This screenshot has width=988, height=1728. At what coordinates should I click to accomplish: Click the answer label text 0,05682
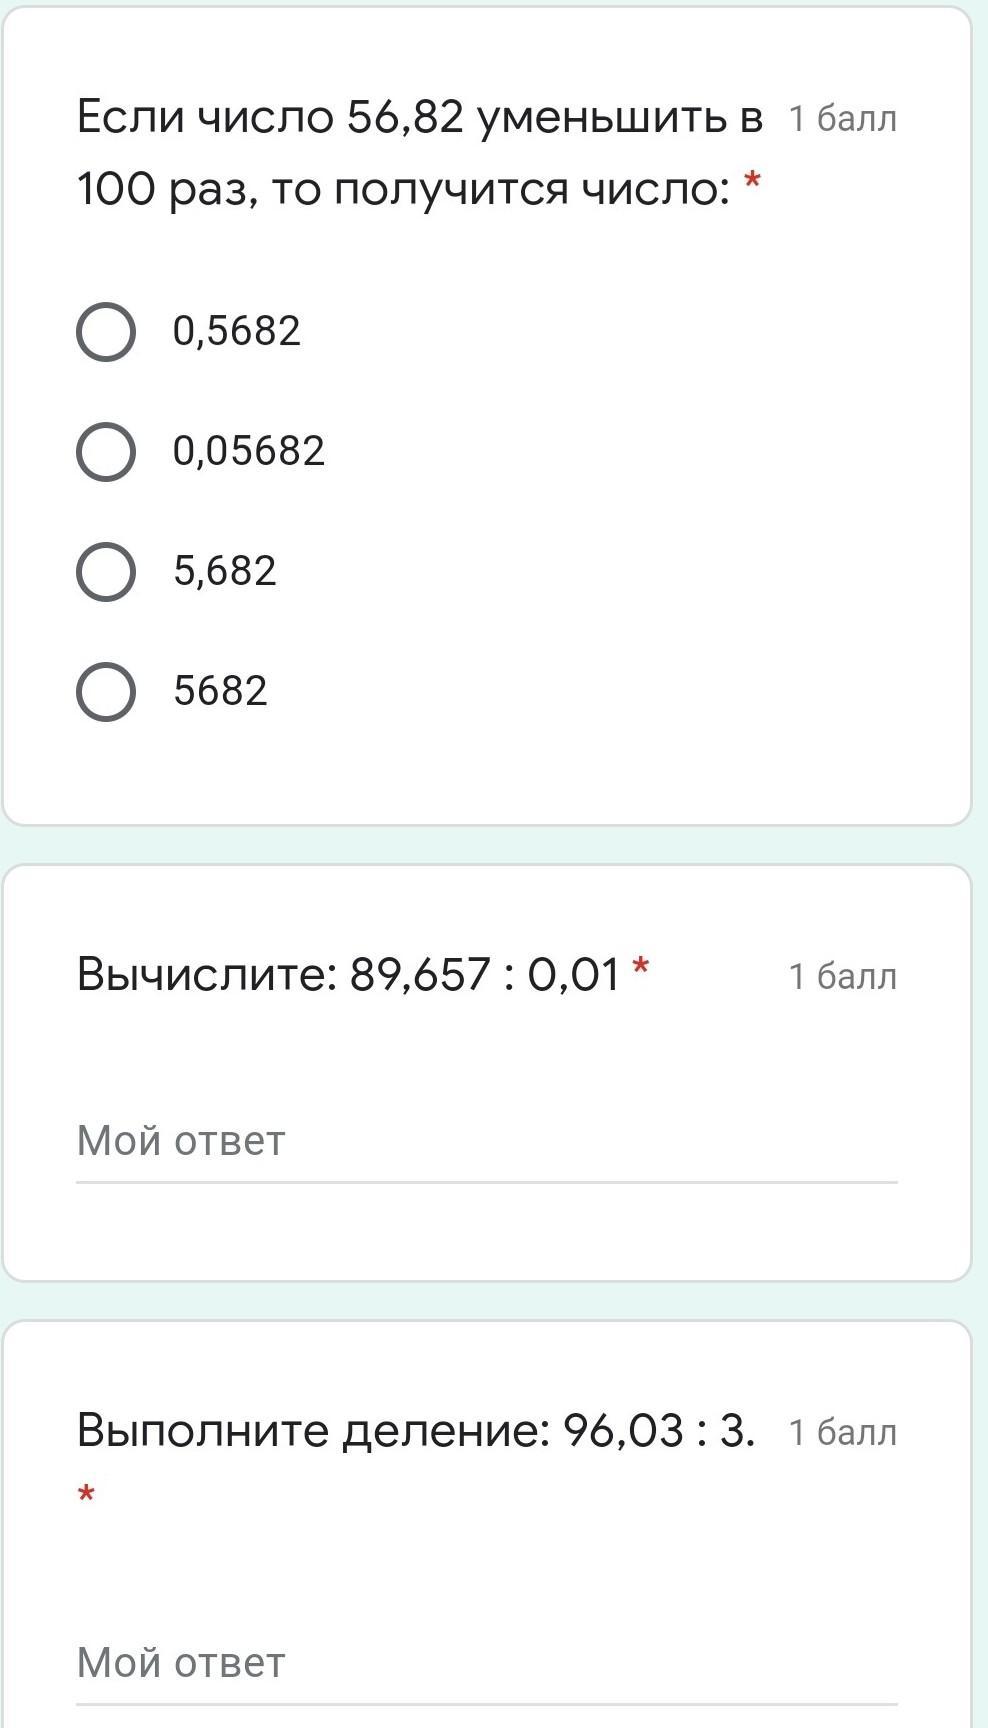tap(249, 452)
